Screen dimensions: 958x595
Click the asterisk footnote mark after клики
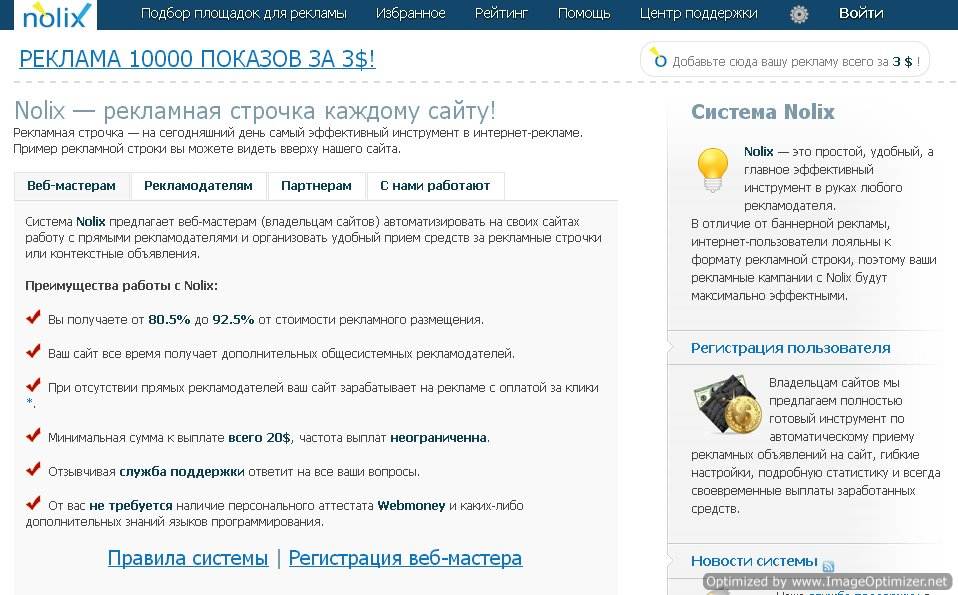pyautogui.click(x=29, y=402)
